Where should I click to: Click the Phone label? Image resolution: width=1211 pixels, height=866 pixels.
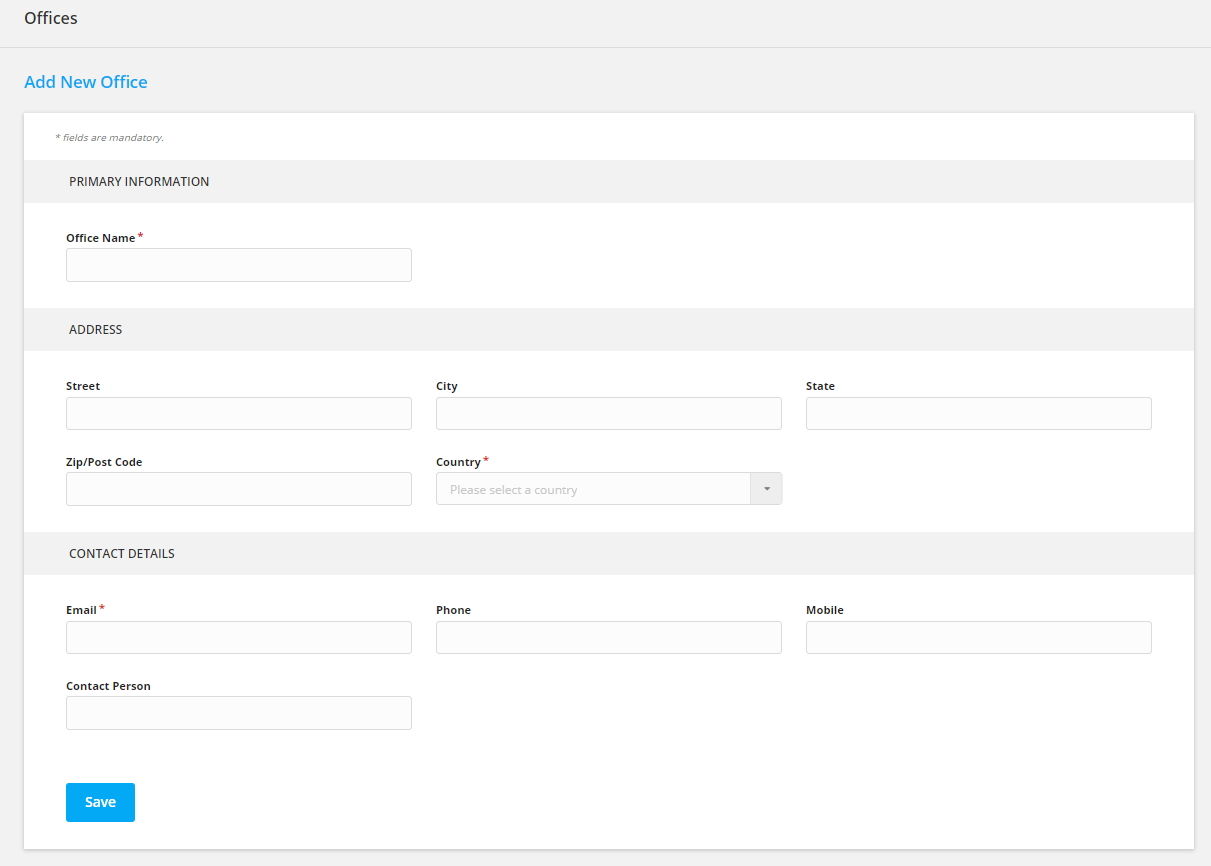coord(453,610)
